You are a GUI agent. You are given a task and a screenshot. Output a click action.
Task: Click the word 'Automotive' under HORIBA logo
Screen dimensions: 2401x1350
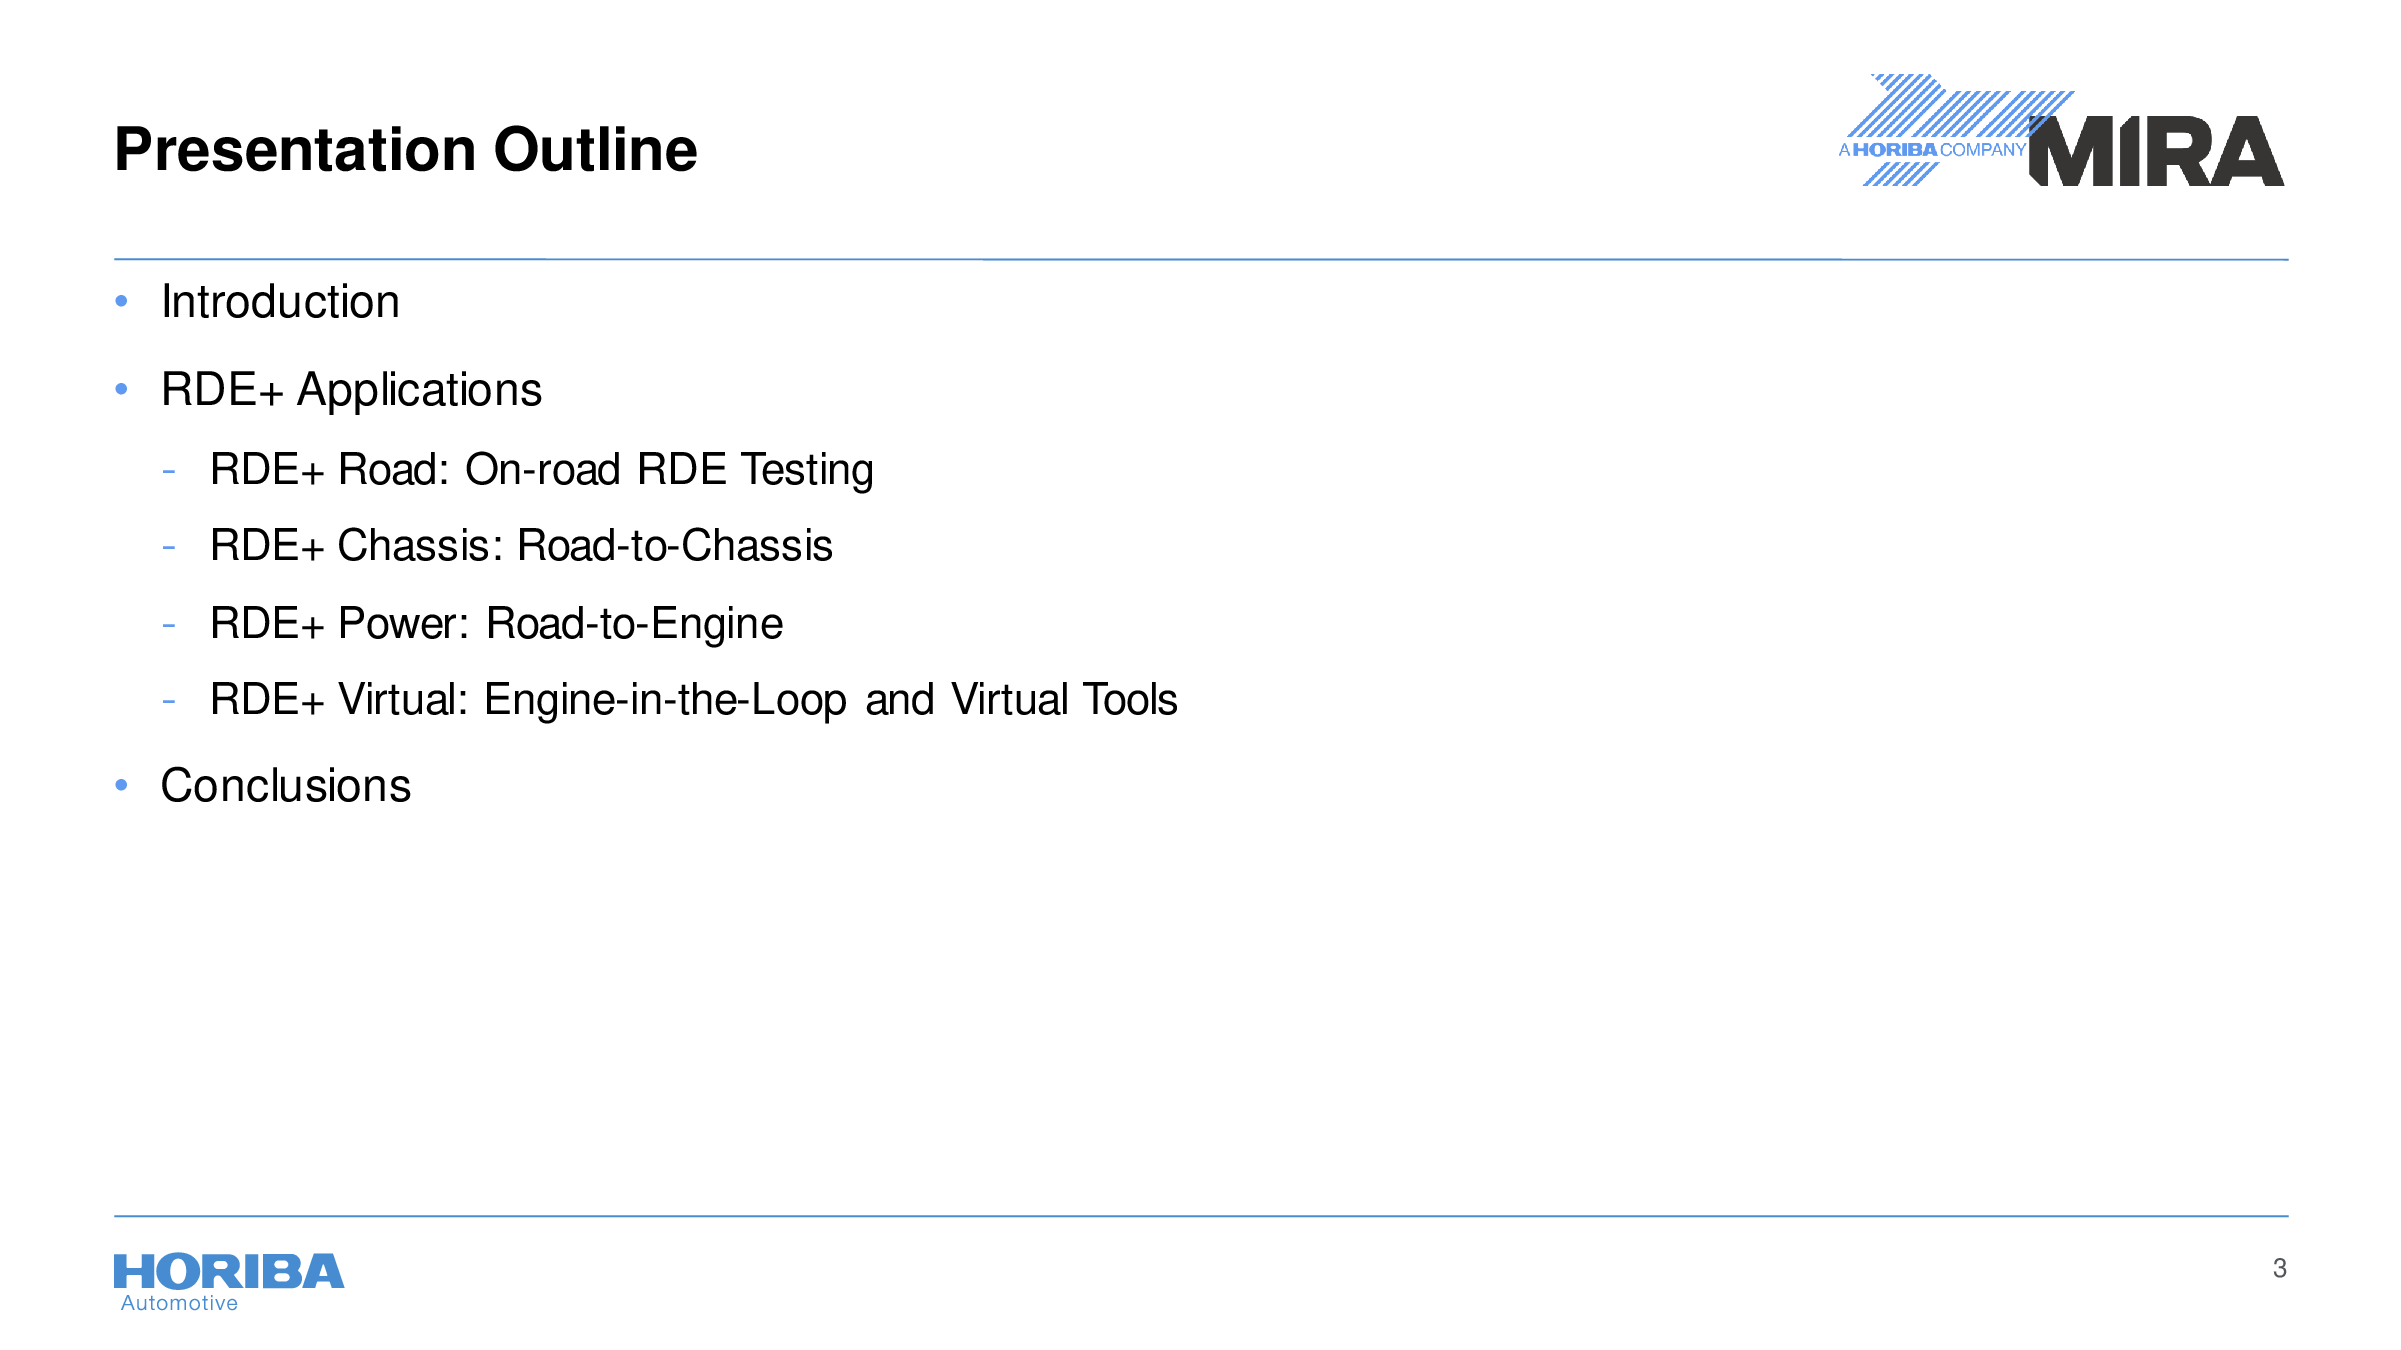[x=180, y=1303]
